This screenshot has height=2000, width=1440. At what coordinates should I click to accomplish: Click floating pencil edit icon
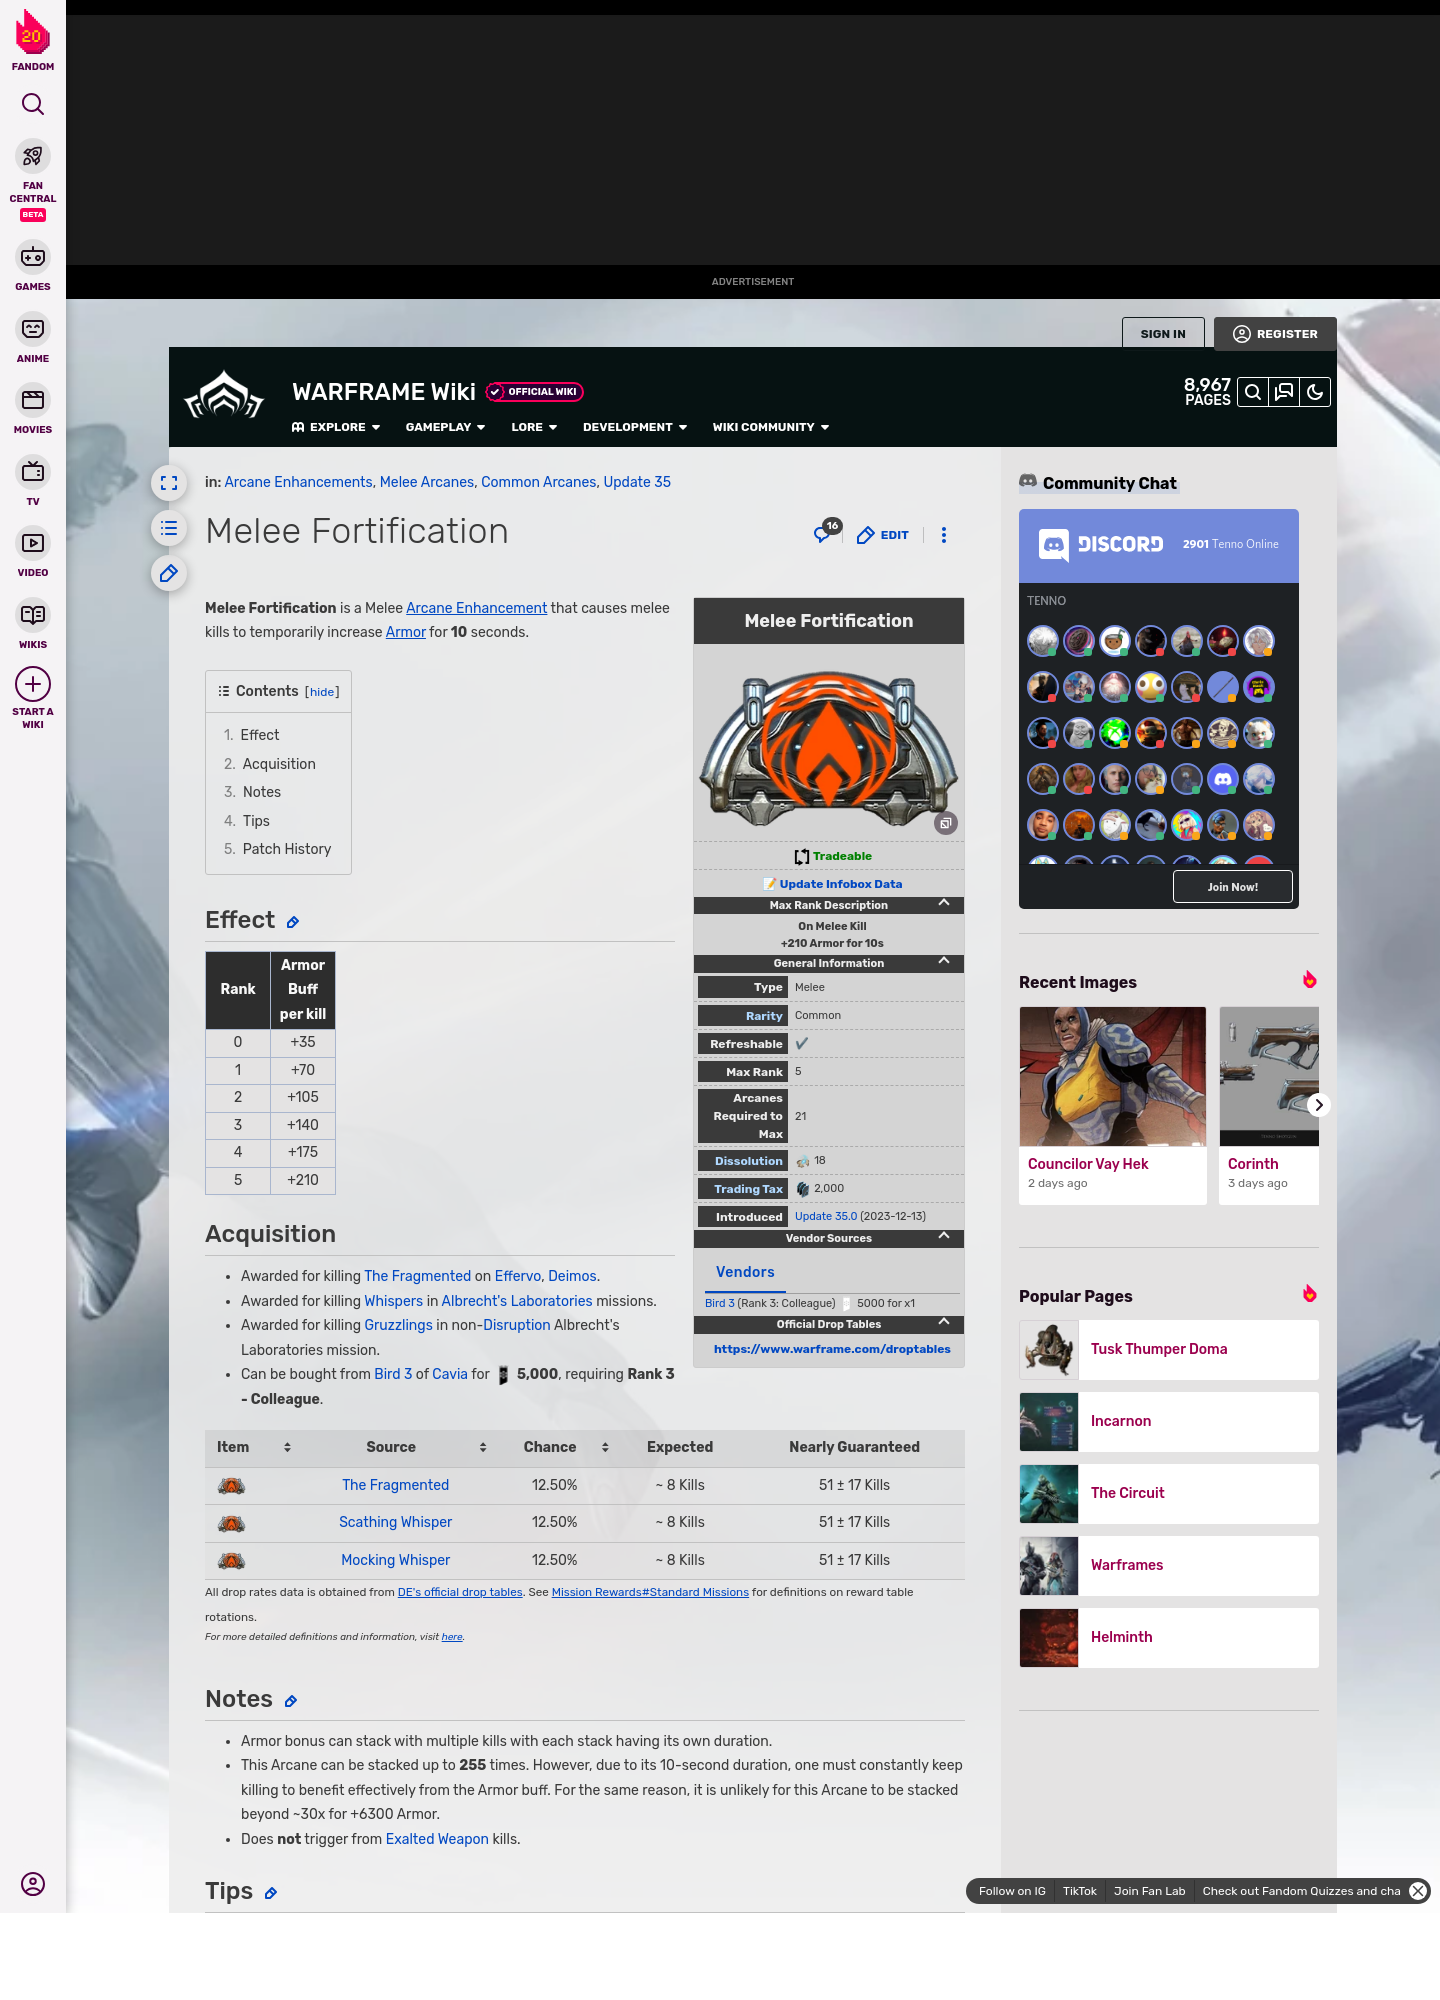click(169, 573)
